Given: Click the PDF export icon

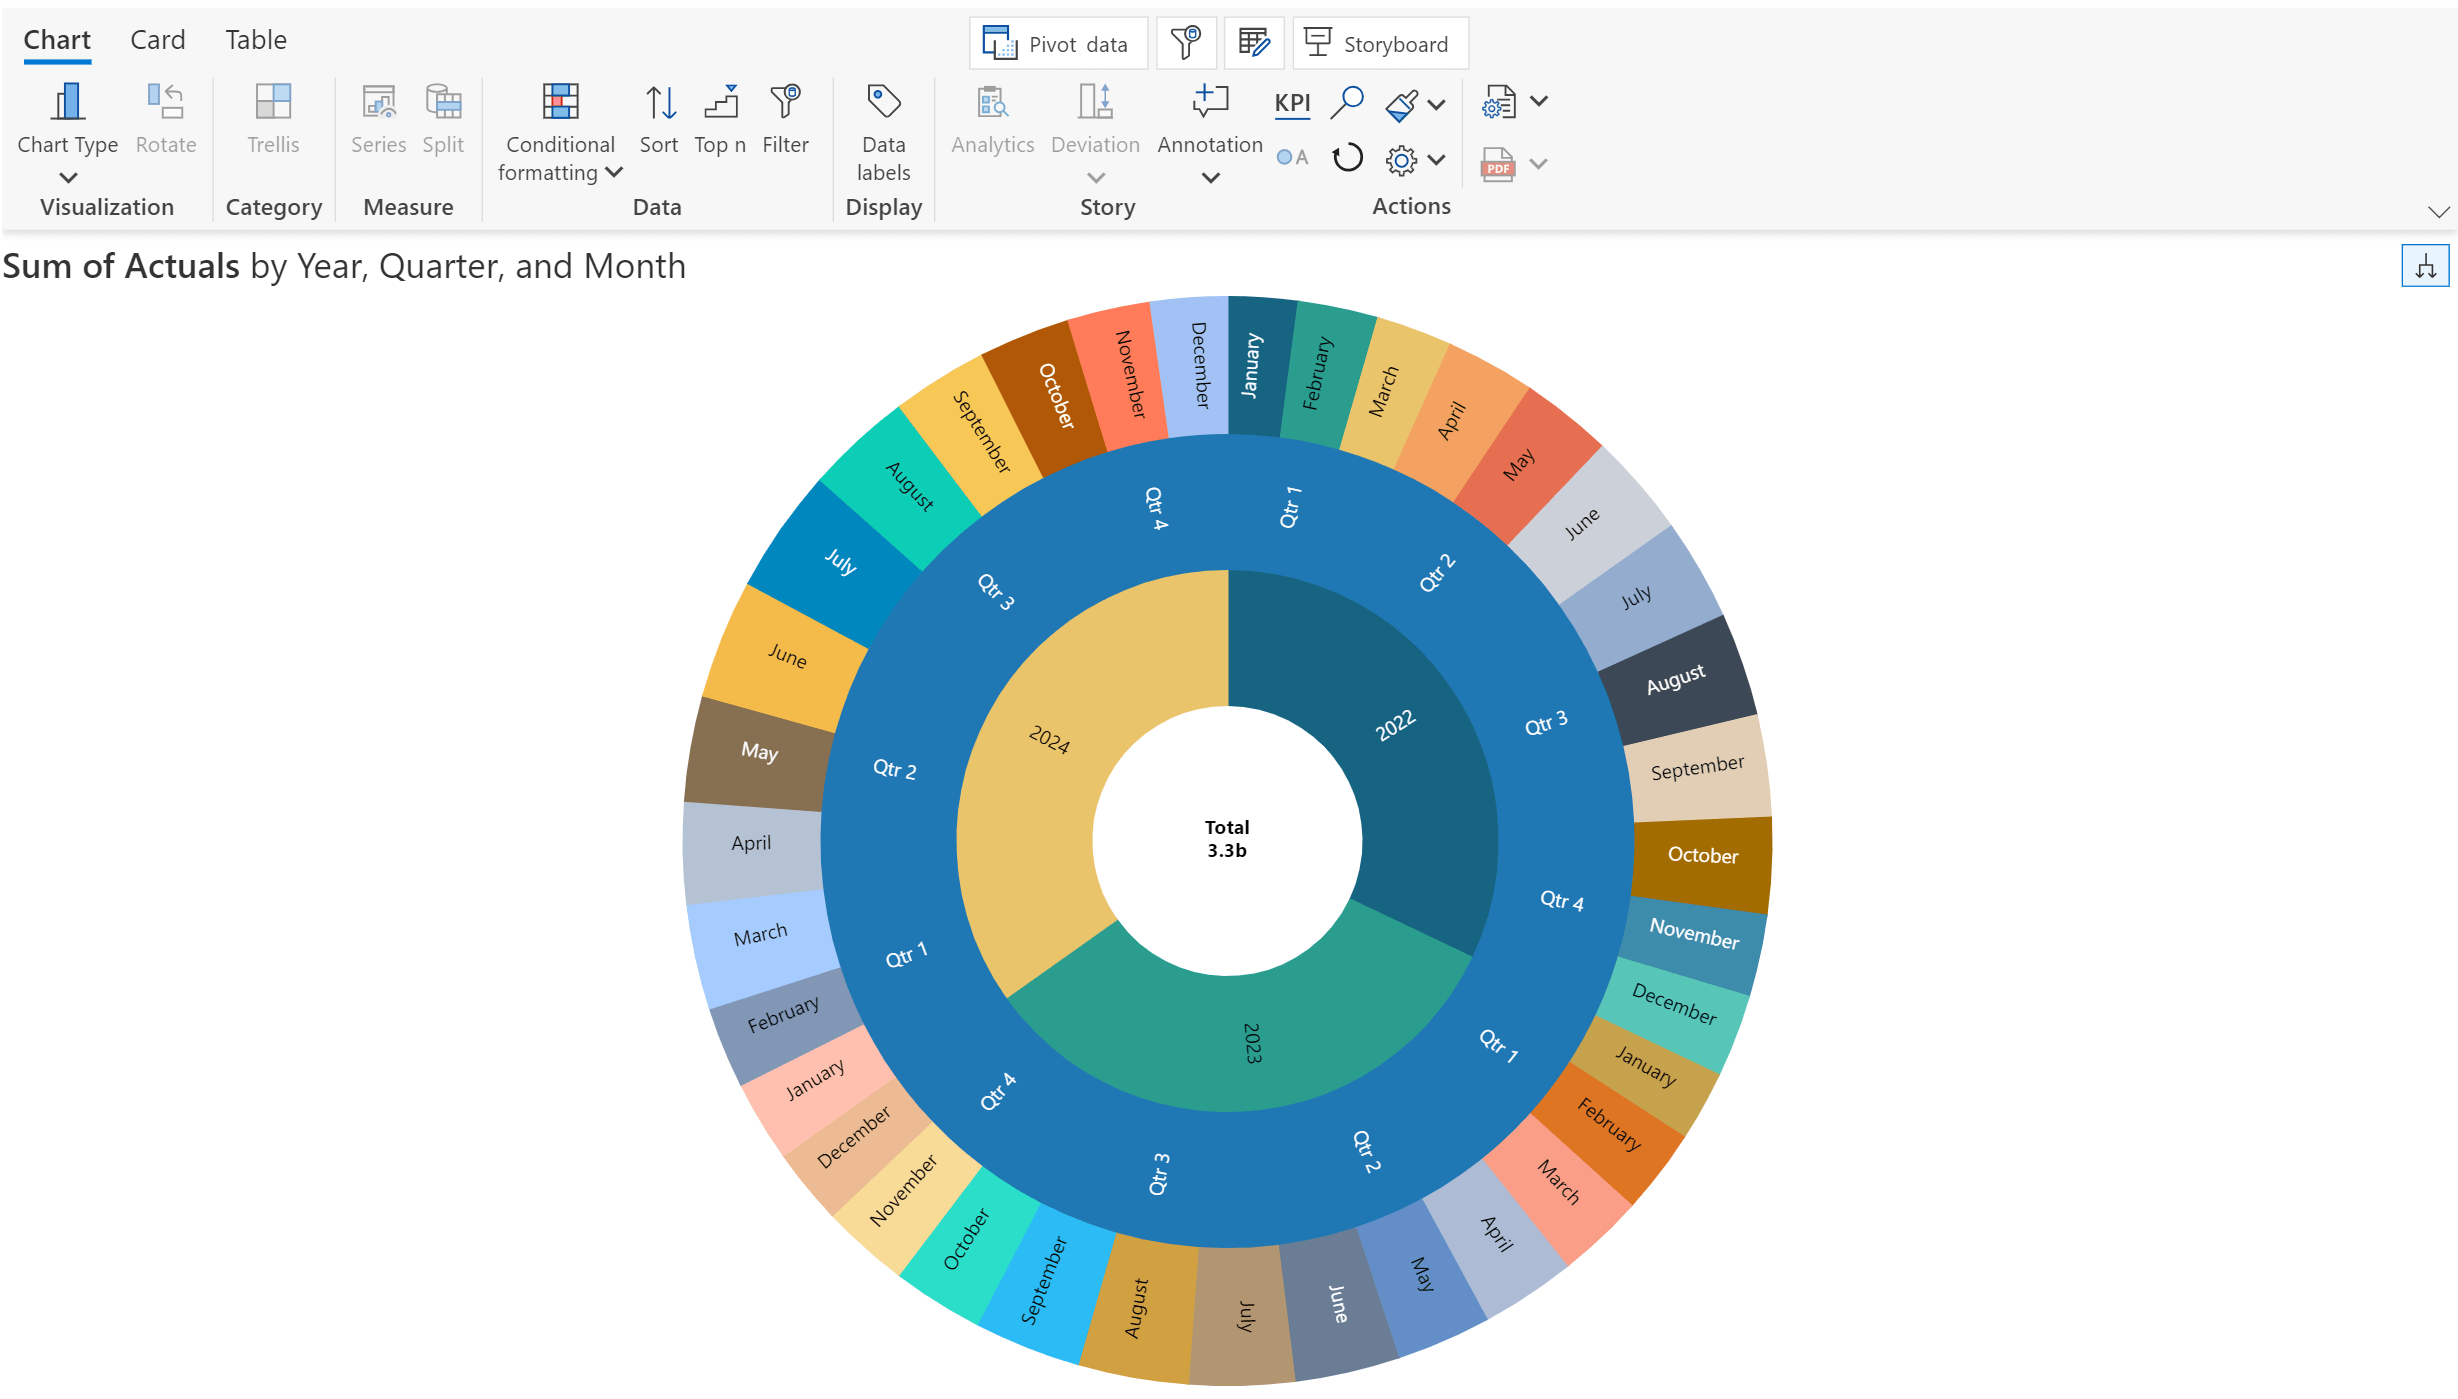Looking at the screenshot, I should pyautogui.click(x=1498, y=164).
